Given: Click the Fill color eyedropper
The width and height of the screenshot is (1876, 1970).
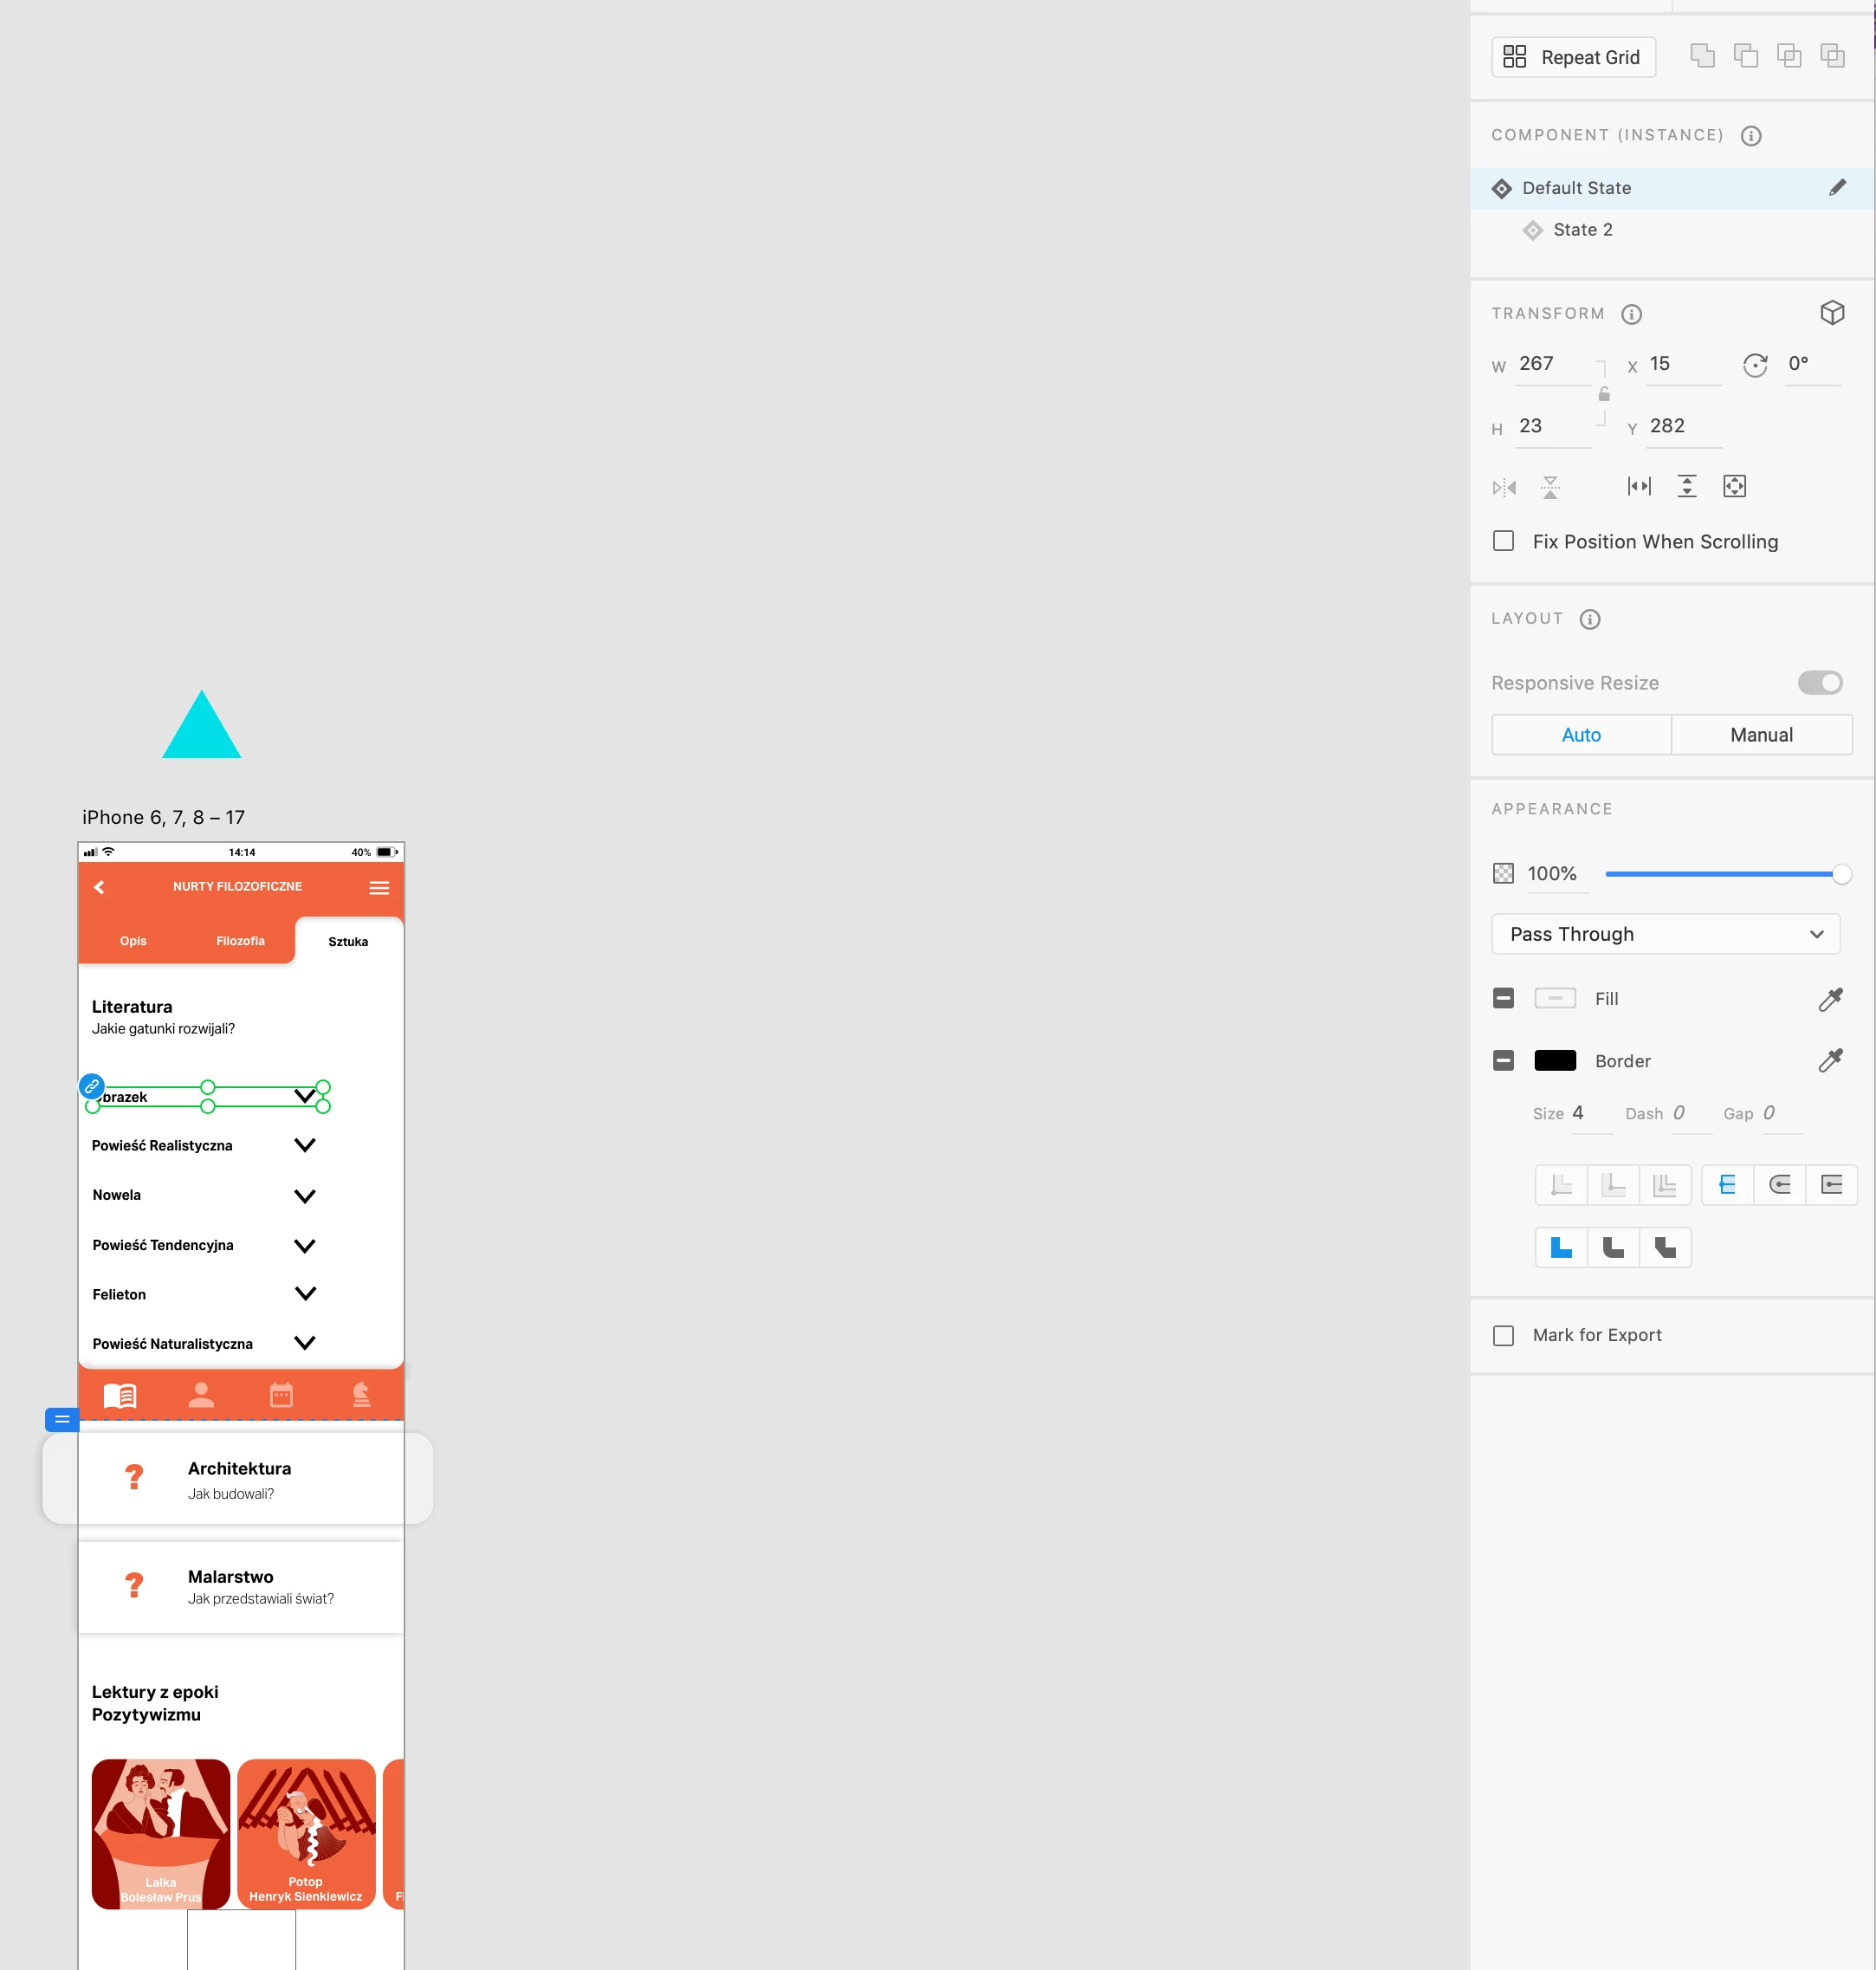Looking at the screenshot, I should 1829,999.
